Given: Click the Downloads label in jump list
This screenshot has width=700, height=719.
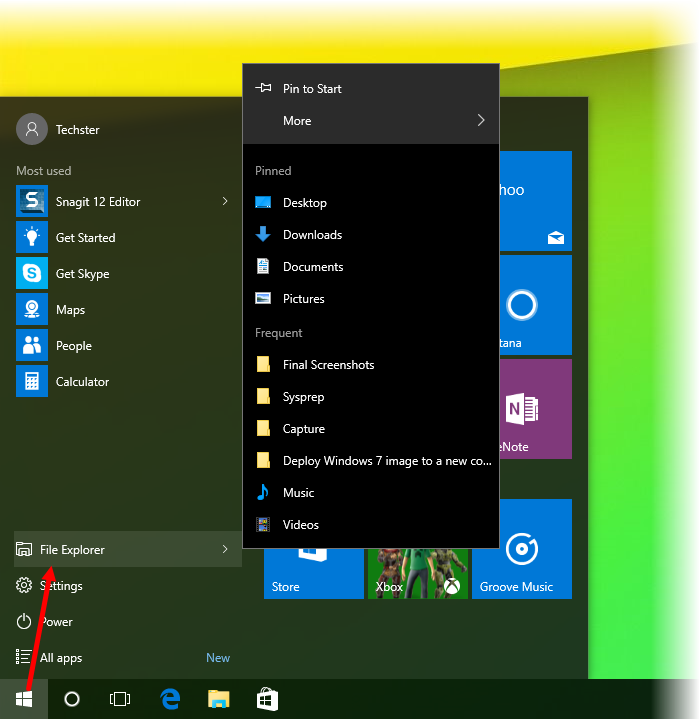Looking at the screenshot, I should click(x=312, y=235).
